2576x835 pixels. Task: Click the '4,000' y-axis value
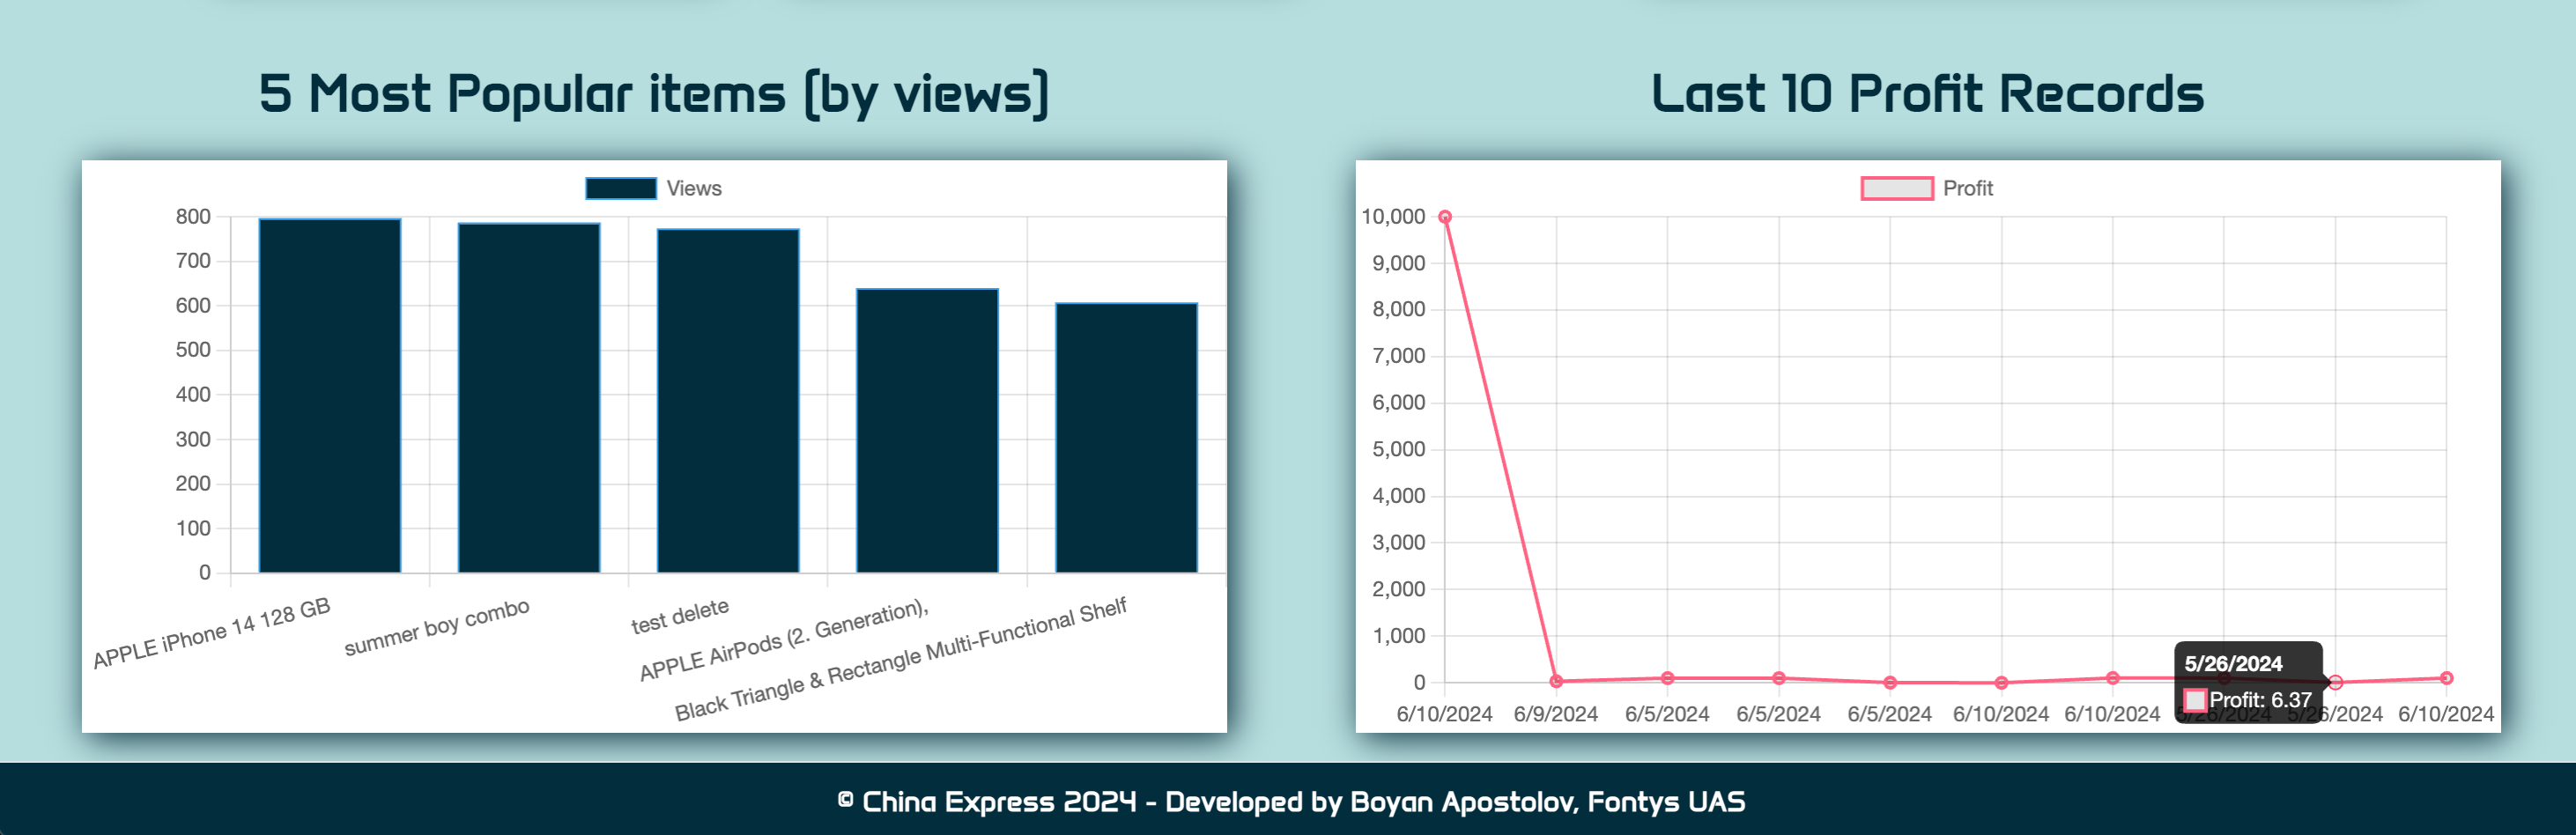(x=1399, y=496)
